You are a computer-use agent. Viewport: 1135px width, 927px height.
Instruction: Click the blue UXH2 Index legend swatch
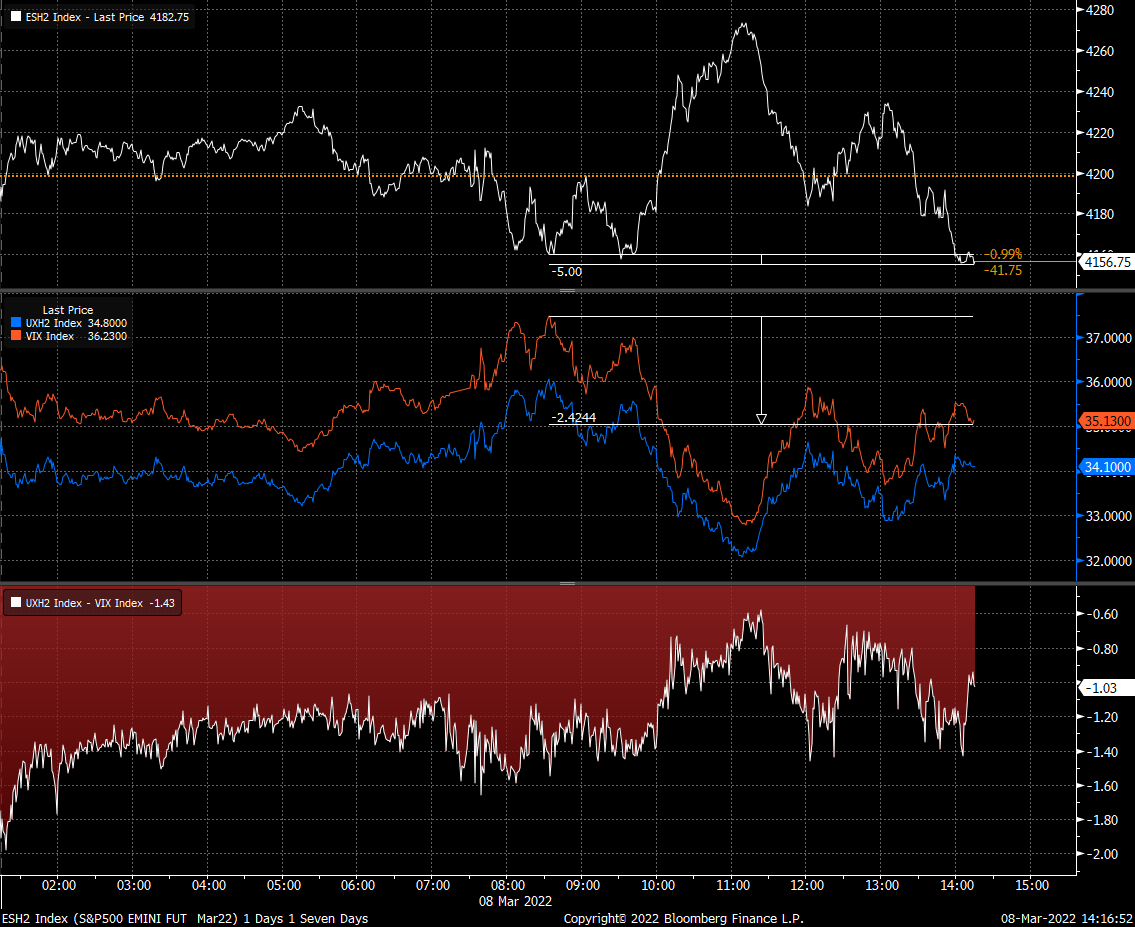[16, 323]
